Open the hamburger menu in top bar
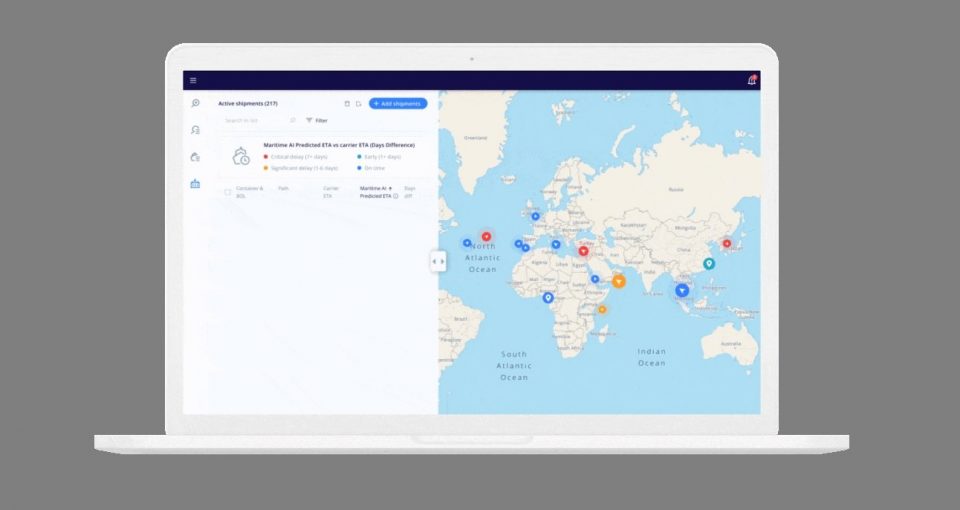Screen dimensions: 960x510 [193, 81]
